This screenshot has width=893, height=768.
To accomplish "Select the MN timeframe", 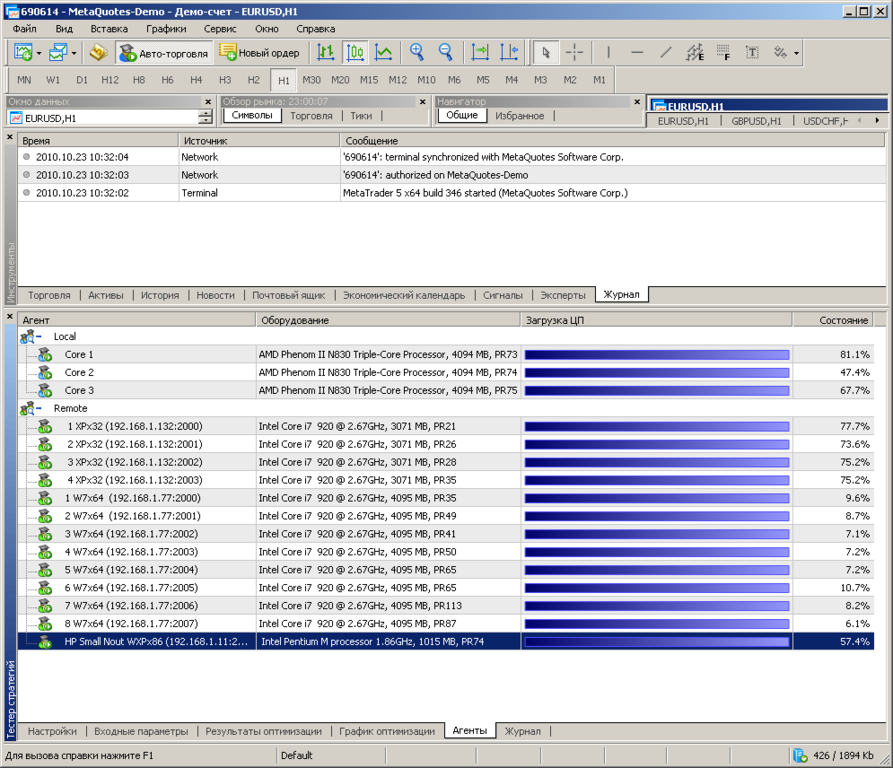I will coord(24,80).
